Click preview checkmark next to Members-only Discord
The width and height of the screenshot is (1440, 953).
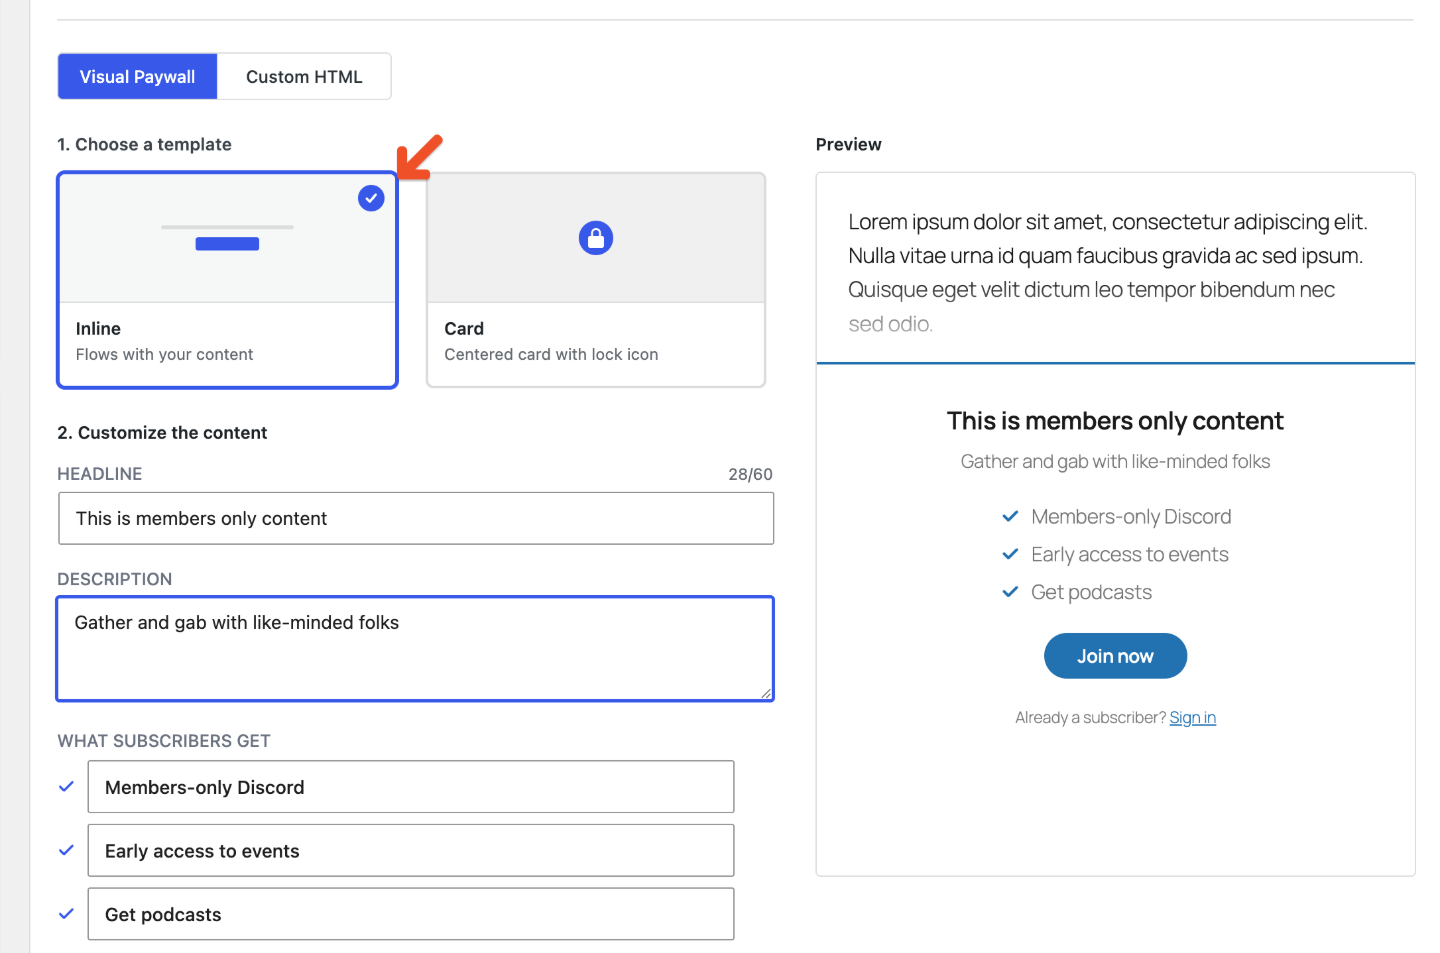tap(1010, 516)
